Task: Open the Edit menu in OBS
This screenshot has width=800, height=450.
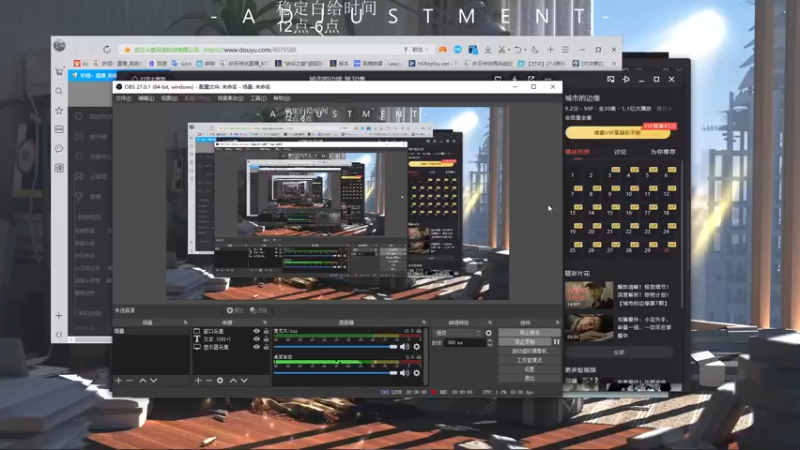Action: [146, 98]
